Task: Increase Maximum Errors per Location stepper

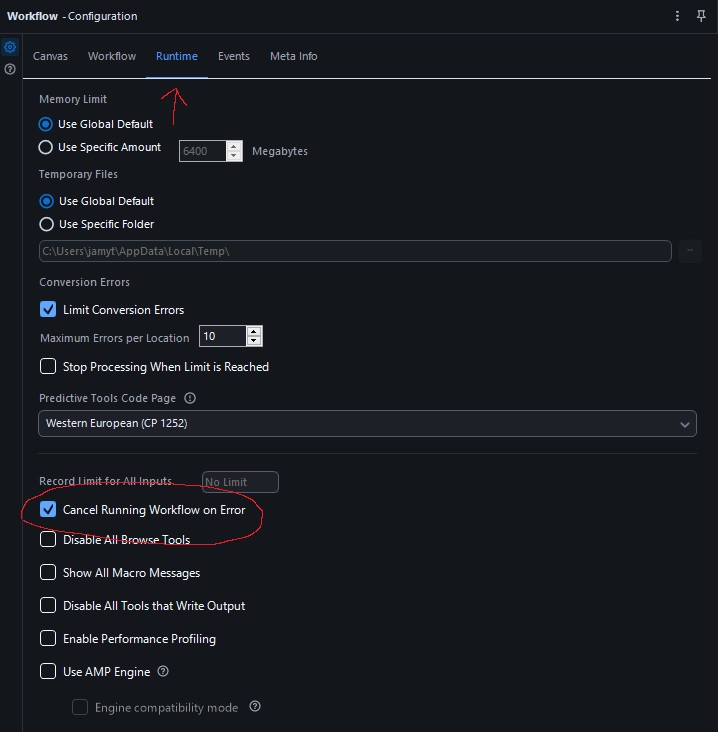Action: 254,331
